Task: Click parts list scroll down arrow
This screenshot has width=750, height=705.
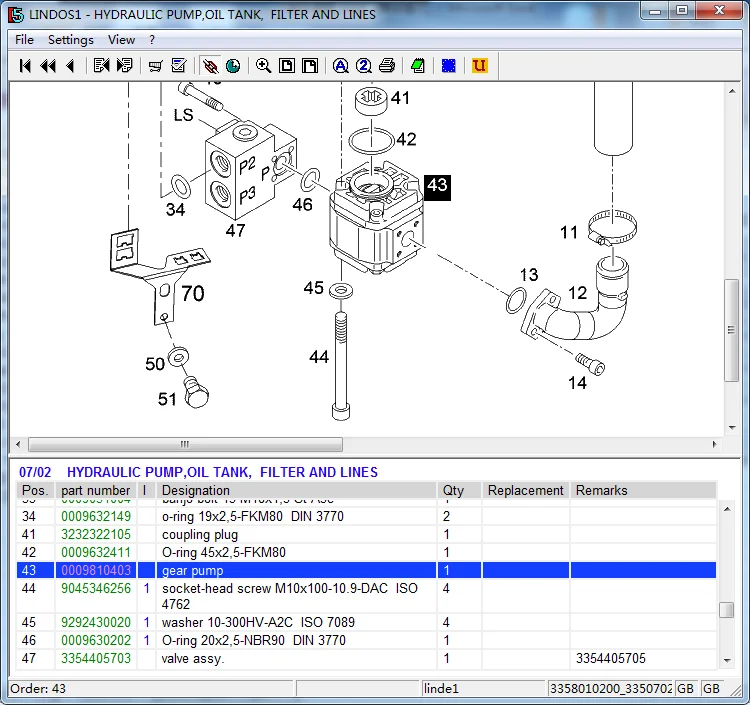Action: pos(727,662)
